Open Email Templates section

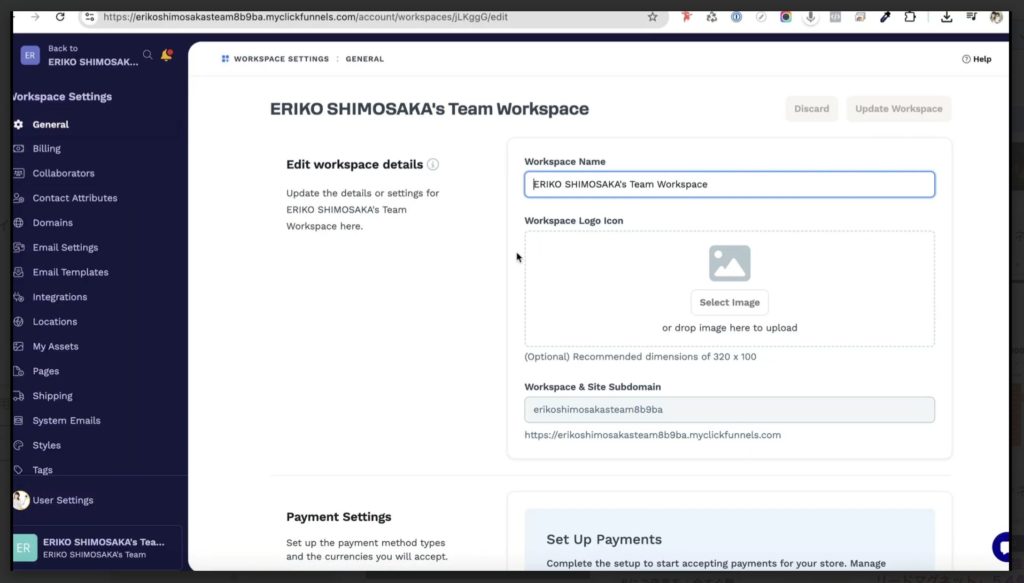(70, 272)
